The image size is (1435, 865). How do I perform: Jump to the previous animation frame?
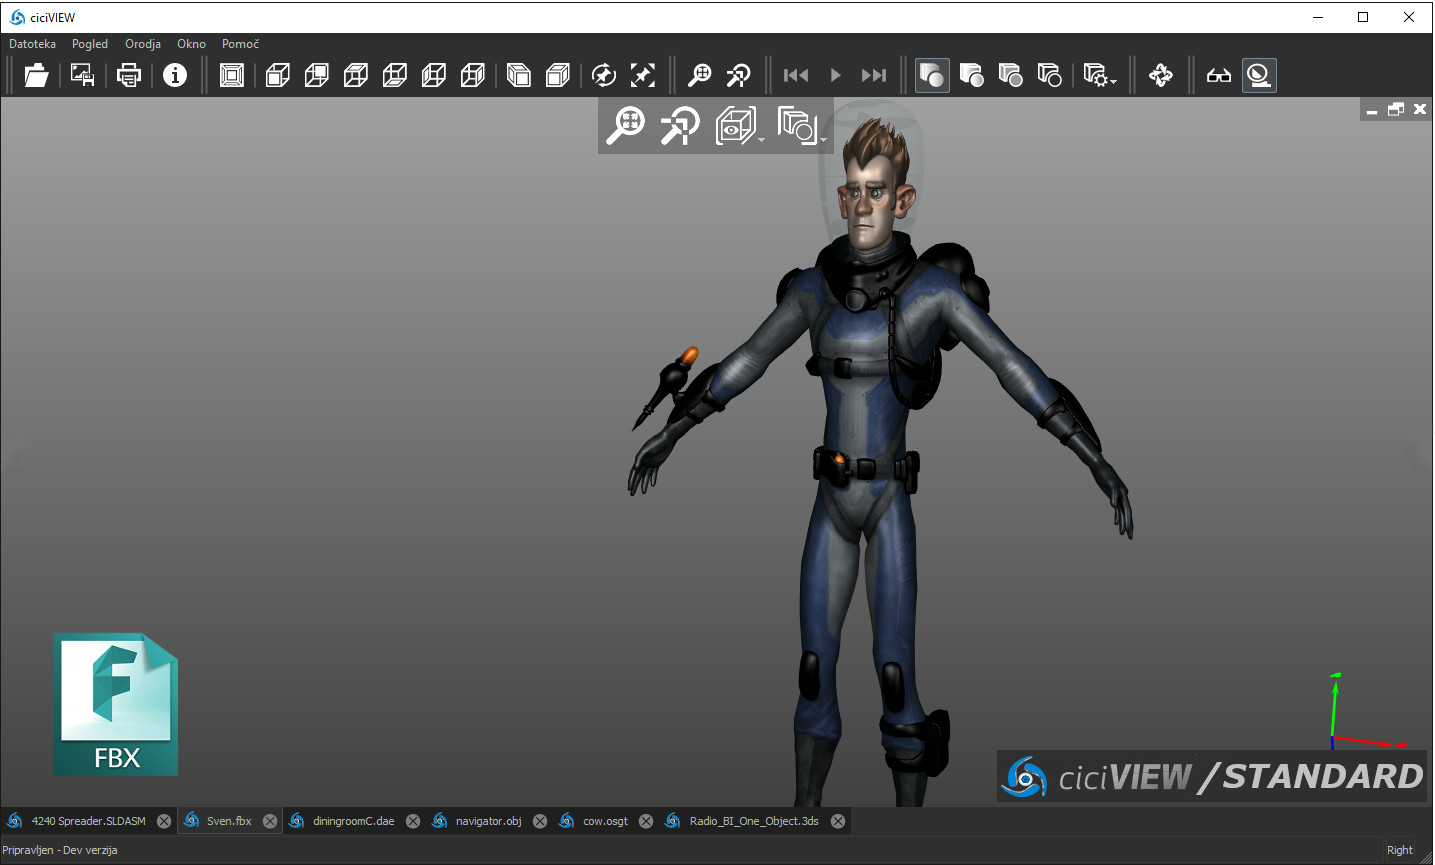pos(796,75)
